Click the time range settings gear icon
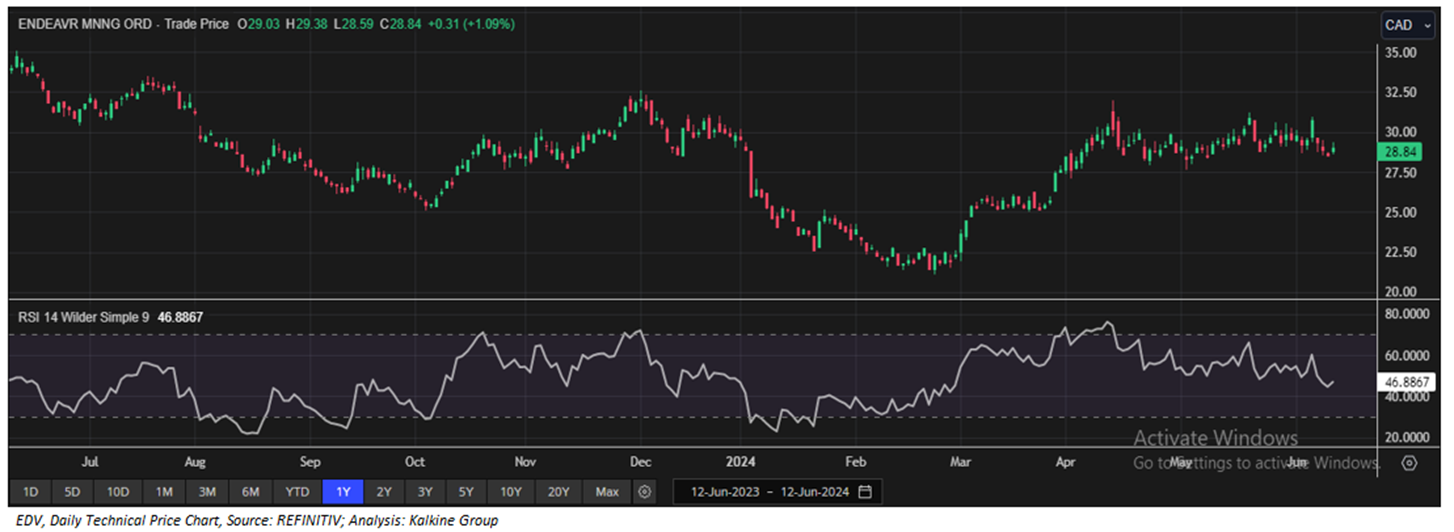The height and width of the screenshot is (532, 1454). click(x=645, y=492)
